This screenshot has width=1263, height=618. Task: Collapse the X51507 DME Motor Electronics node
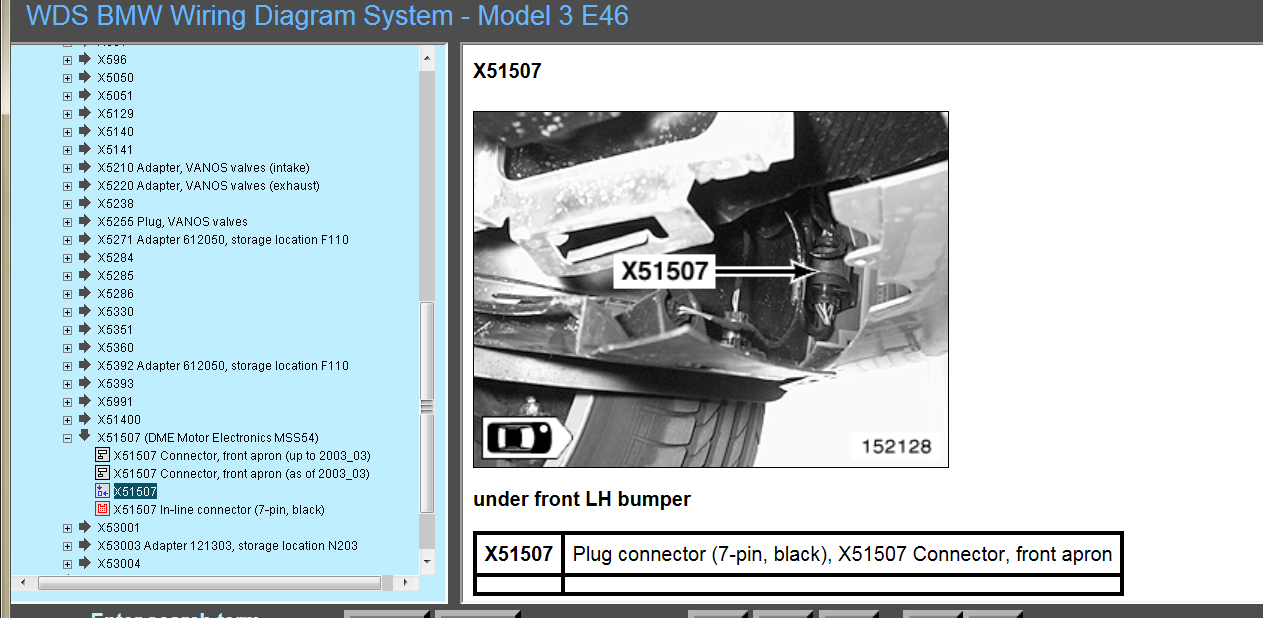tap(67, 438)
